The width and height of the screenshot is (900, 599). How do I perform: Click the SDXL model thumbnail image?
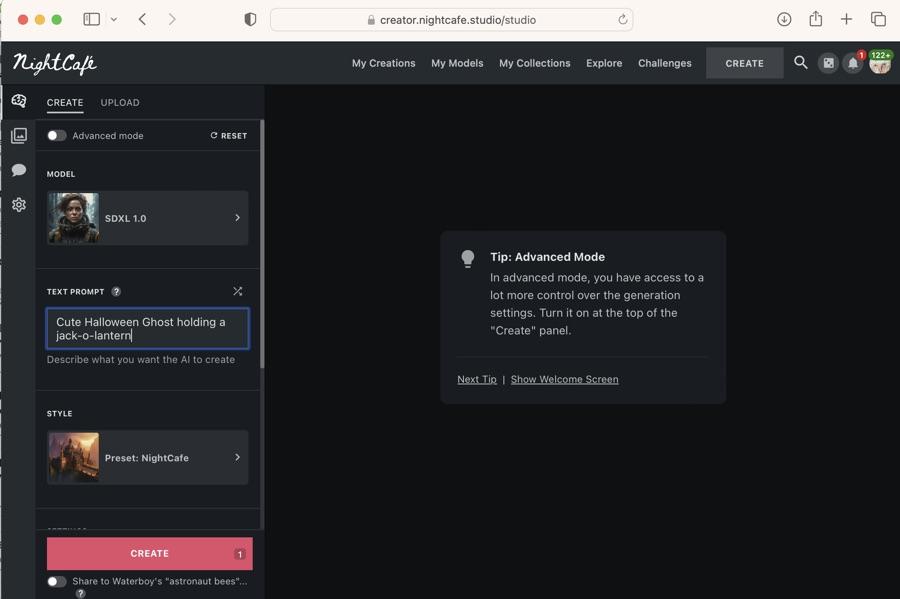73,218
